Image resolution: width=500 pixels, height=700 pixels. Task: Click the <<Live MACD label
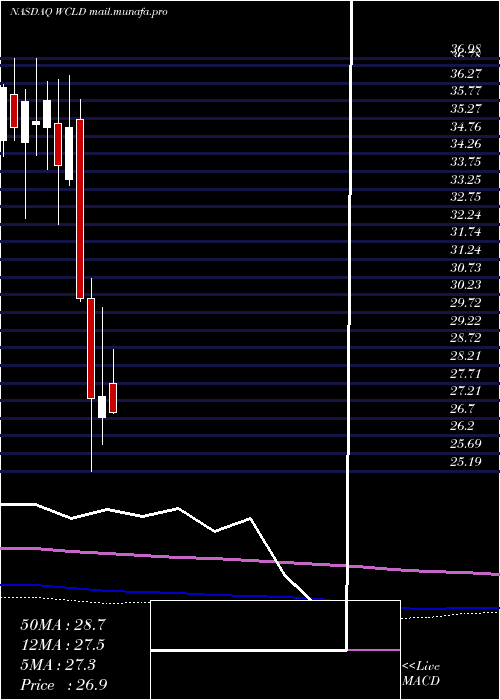point(421,674)
